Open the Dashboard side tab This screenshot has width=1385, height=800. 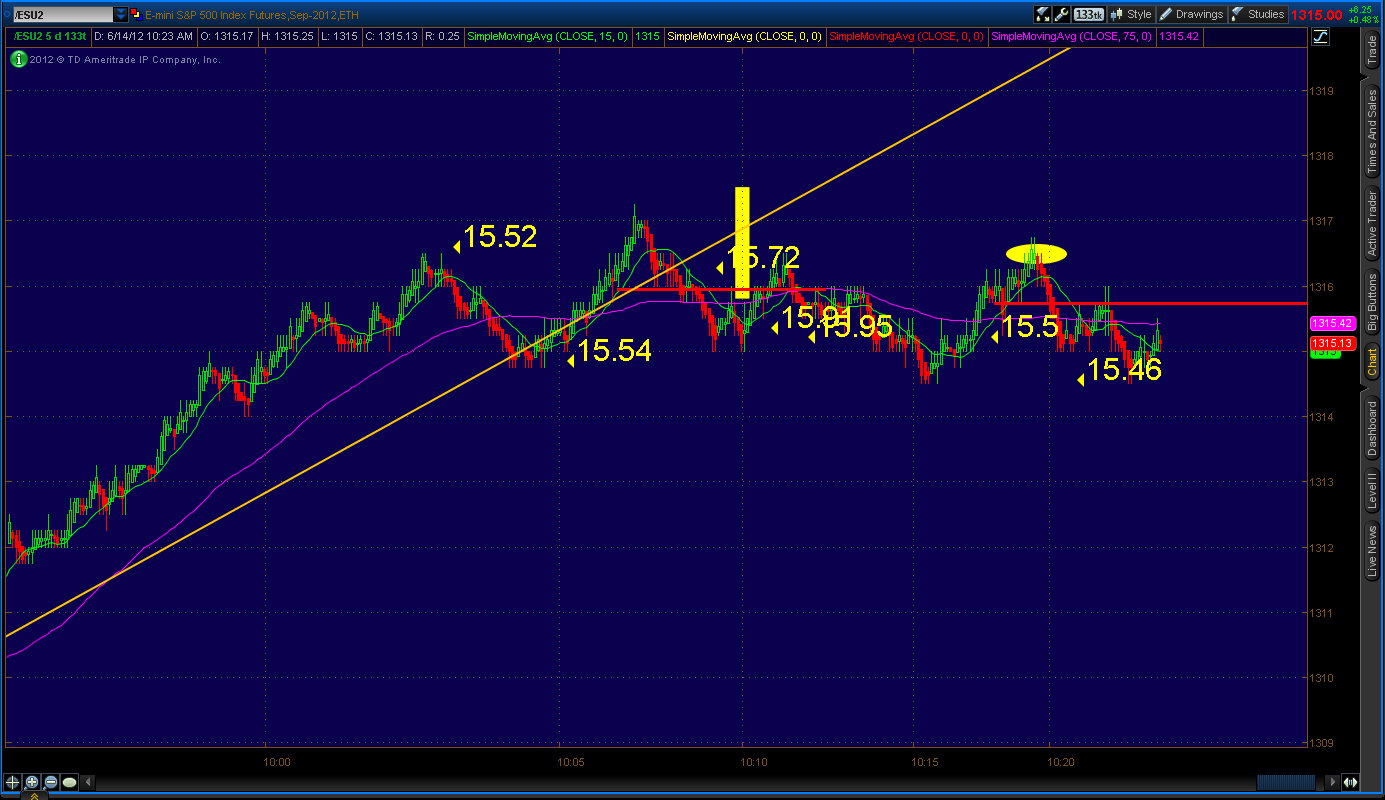tap(1373, 426)
